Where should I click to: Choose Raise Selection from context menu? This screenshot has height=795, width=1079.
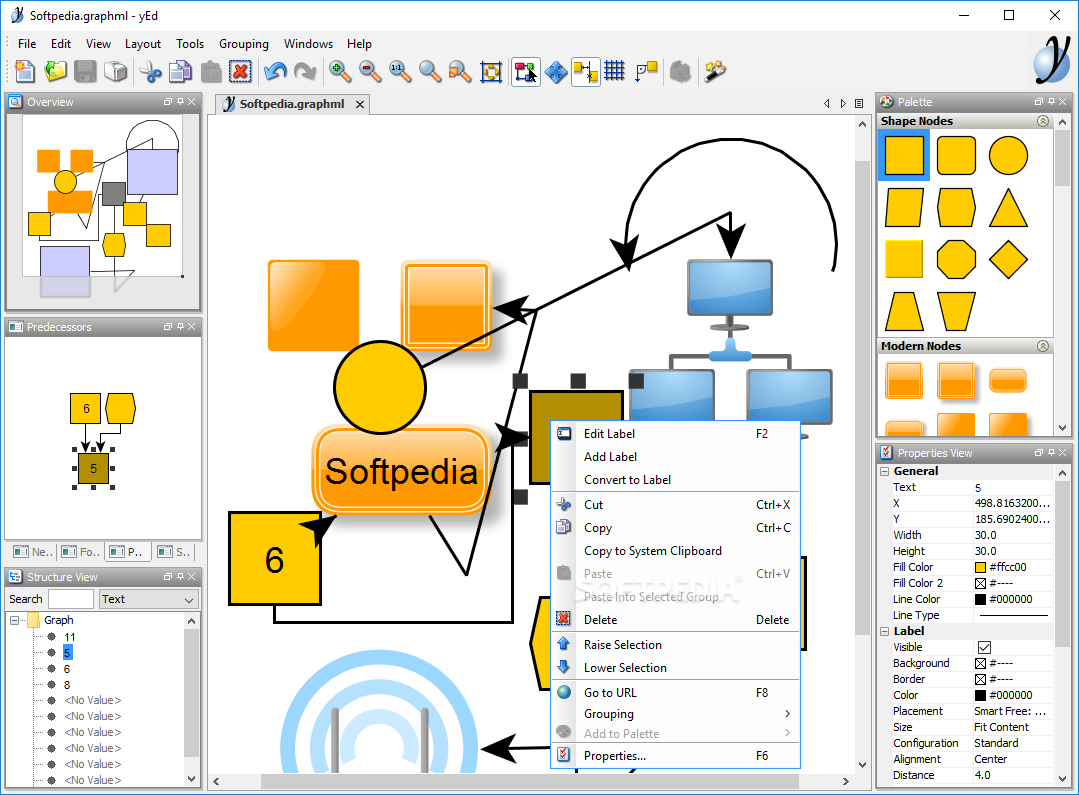pos(676,644)
